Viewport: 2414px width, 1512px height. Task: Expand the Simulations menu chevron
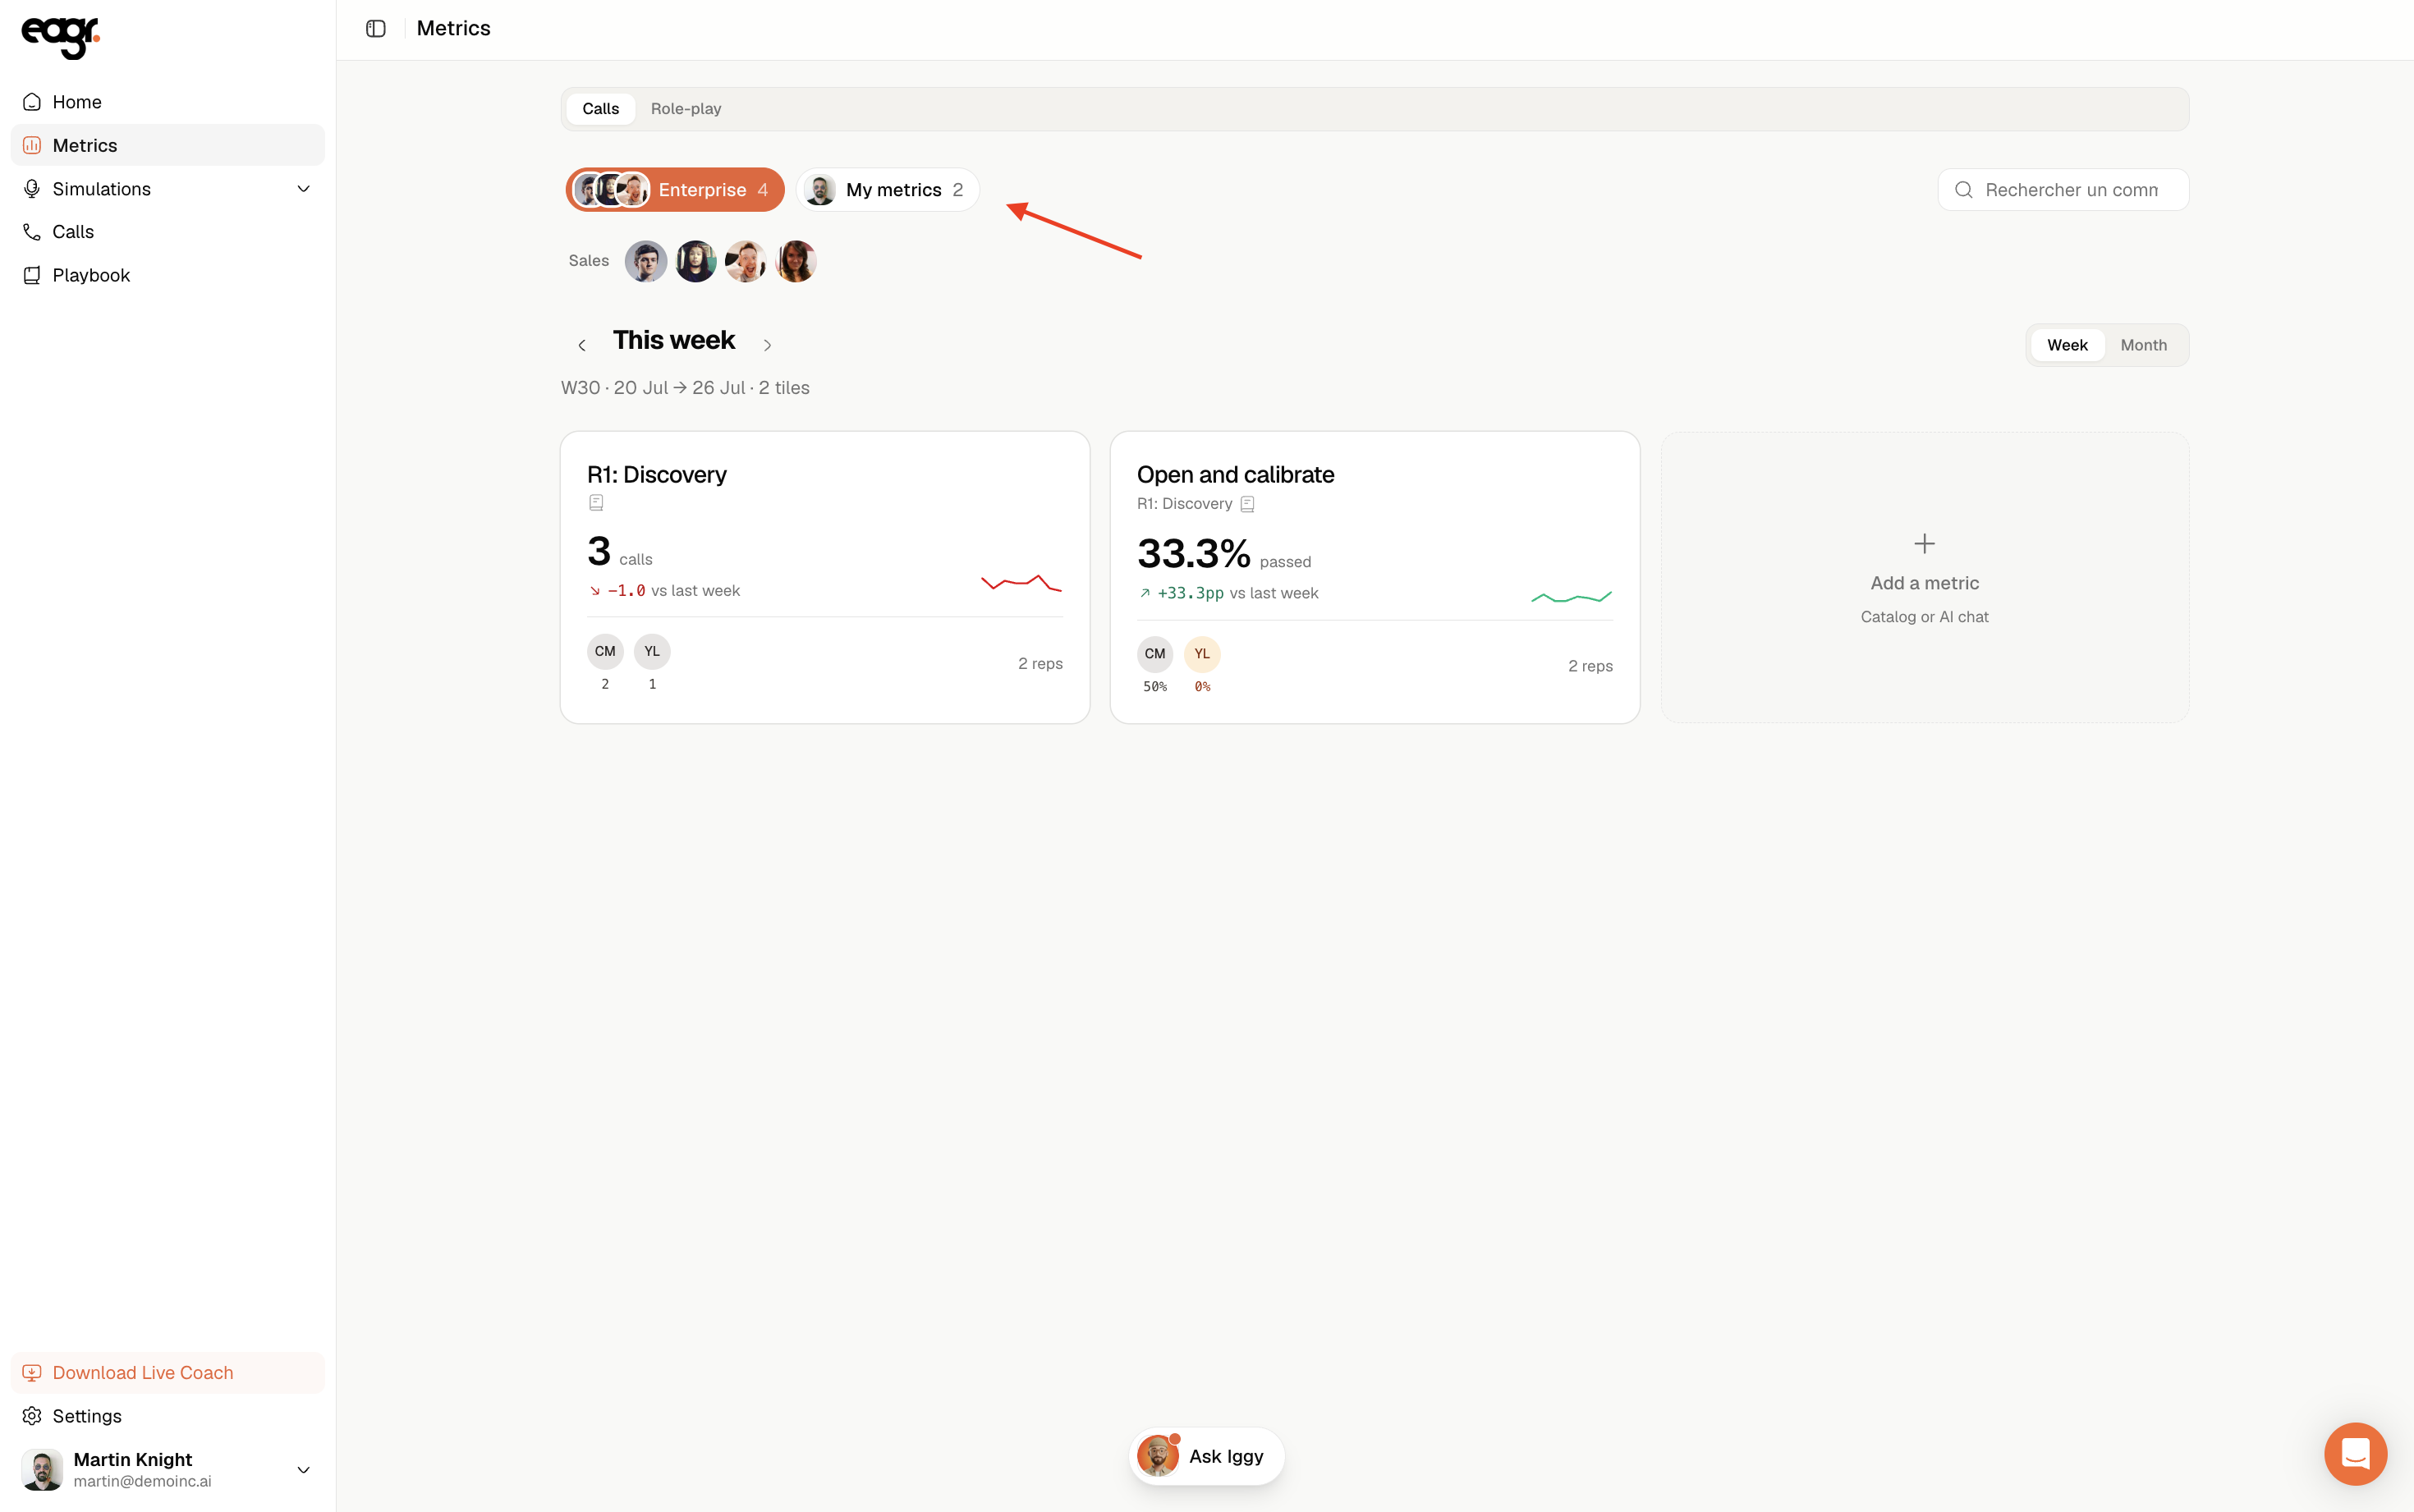(x=304, y=189)
